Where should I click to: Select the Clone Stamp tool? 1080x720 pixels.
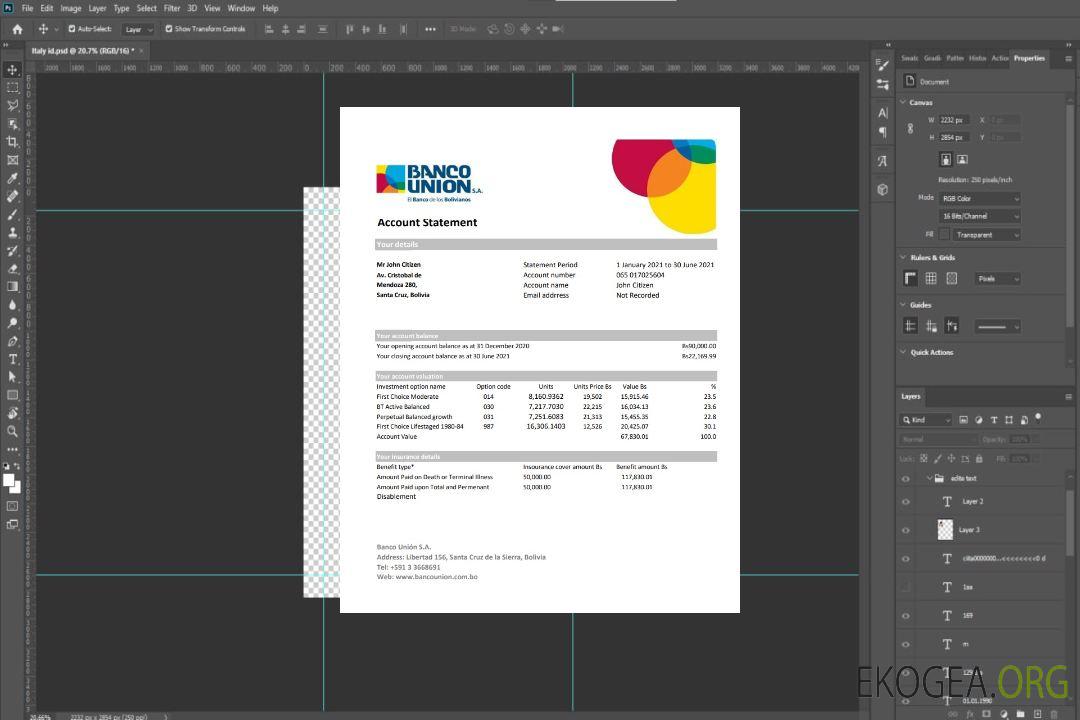tap(12, 232)
